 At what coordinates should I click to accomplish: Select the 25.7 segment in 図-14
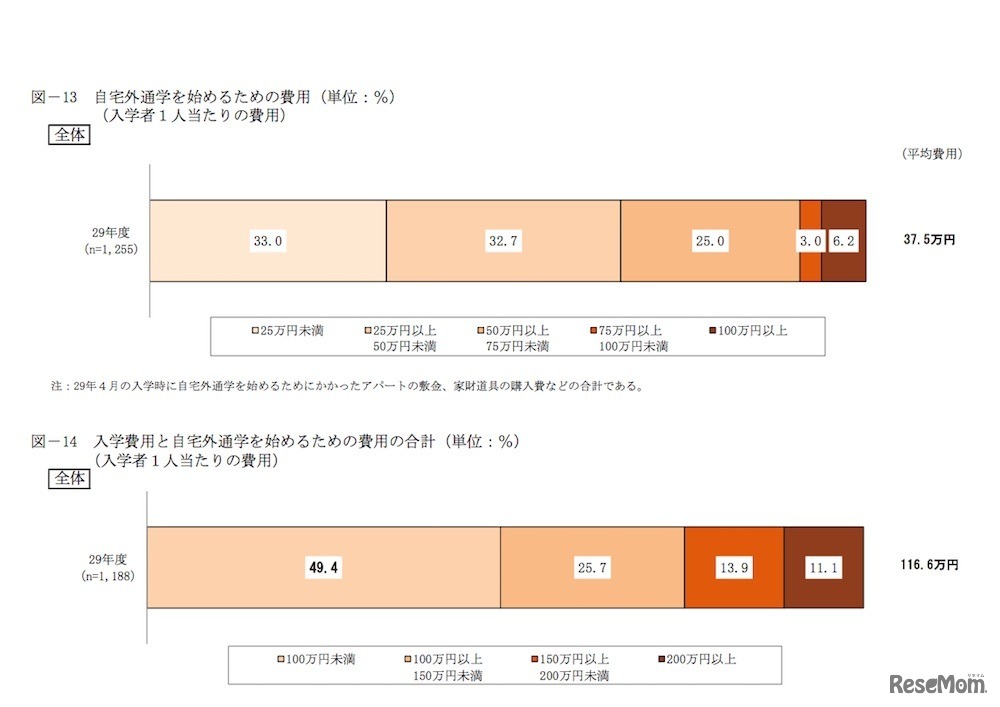point(592,566)
